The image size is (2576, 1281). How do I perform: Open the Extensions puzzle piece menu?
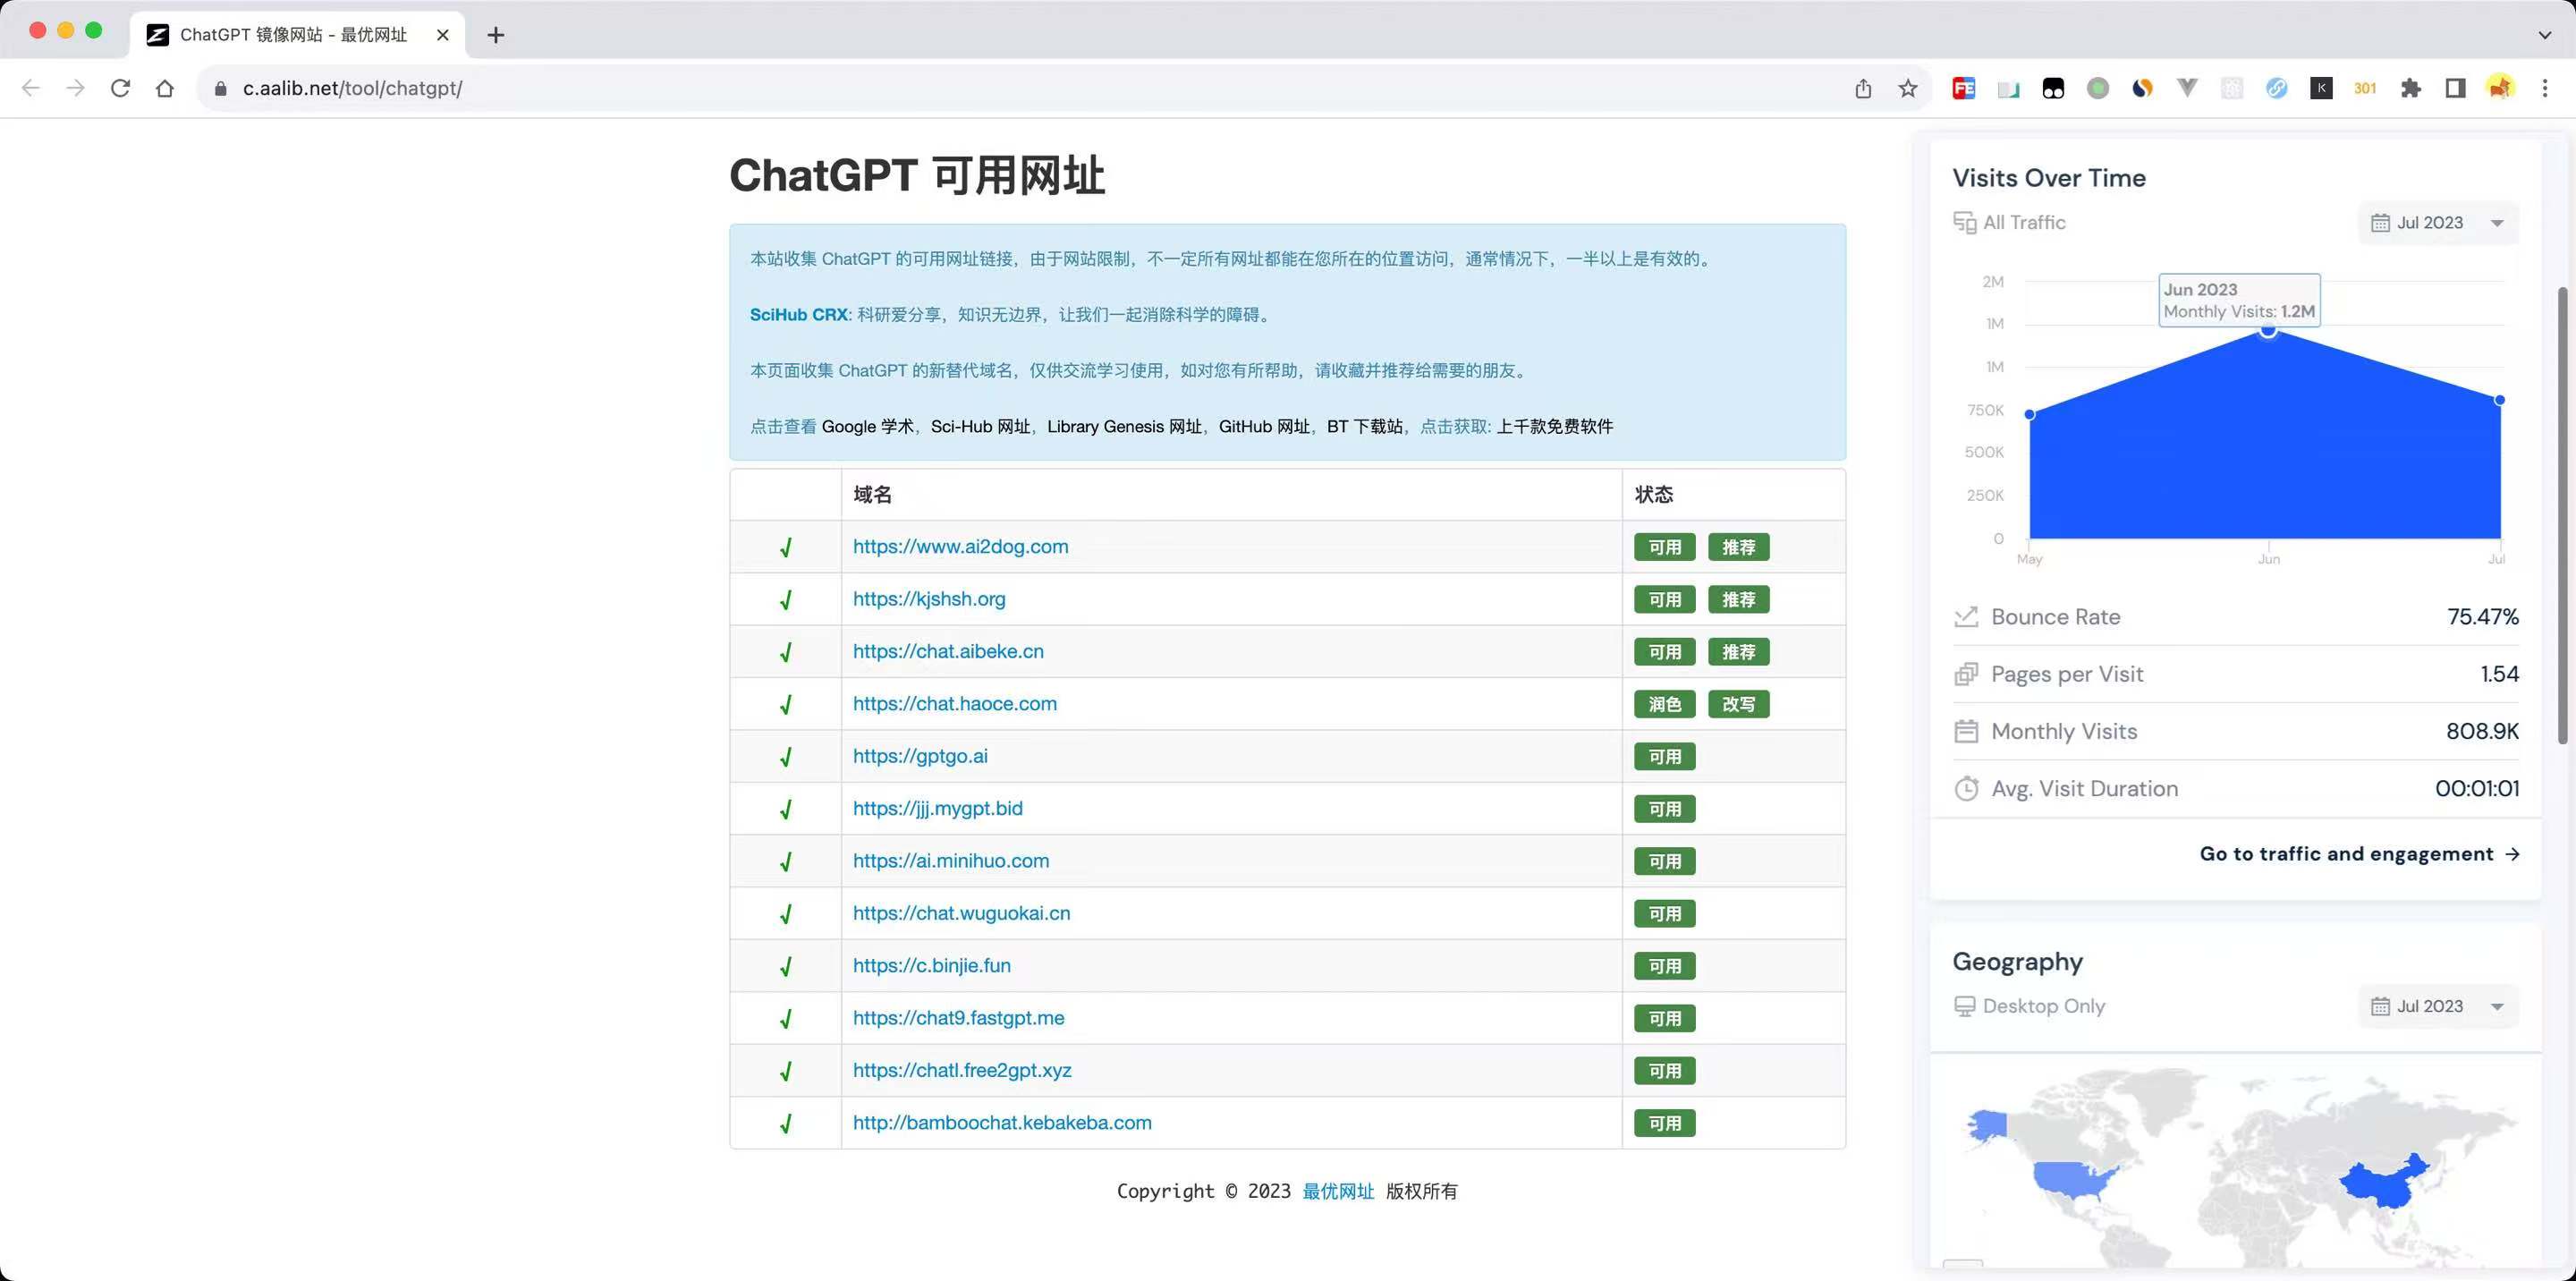click(x=2410, y=88)
